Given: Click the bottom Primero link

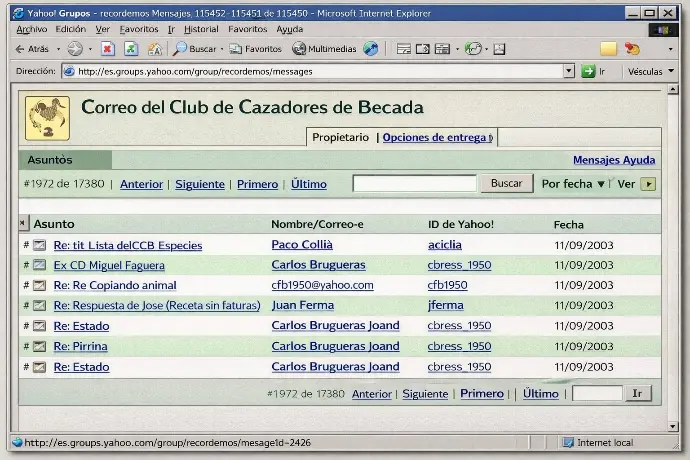Looking at the screenshot, I should point(482,394).
